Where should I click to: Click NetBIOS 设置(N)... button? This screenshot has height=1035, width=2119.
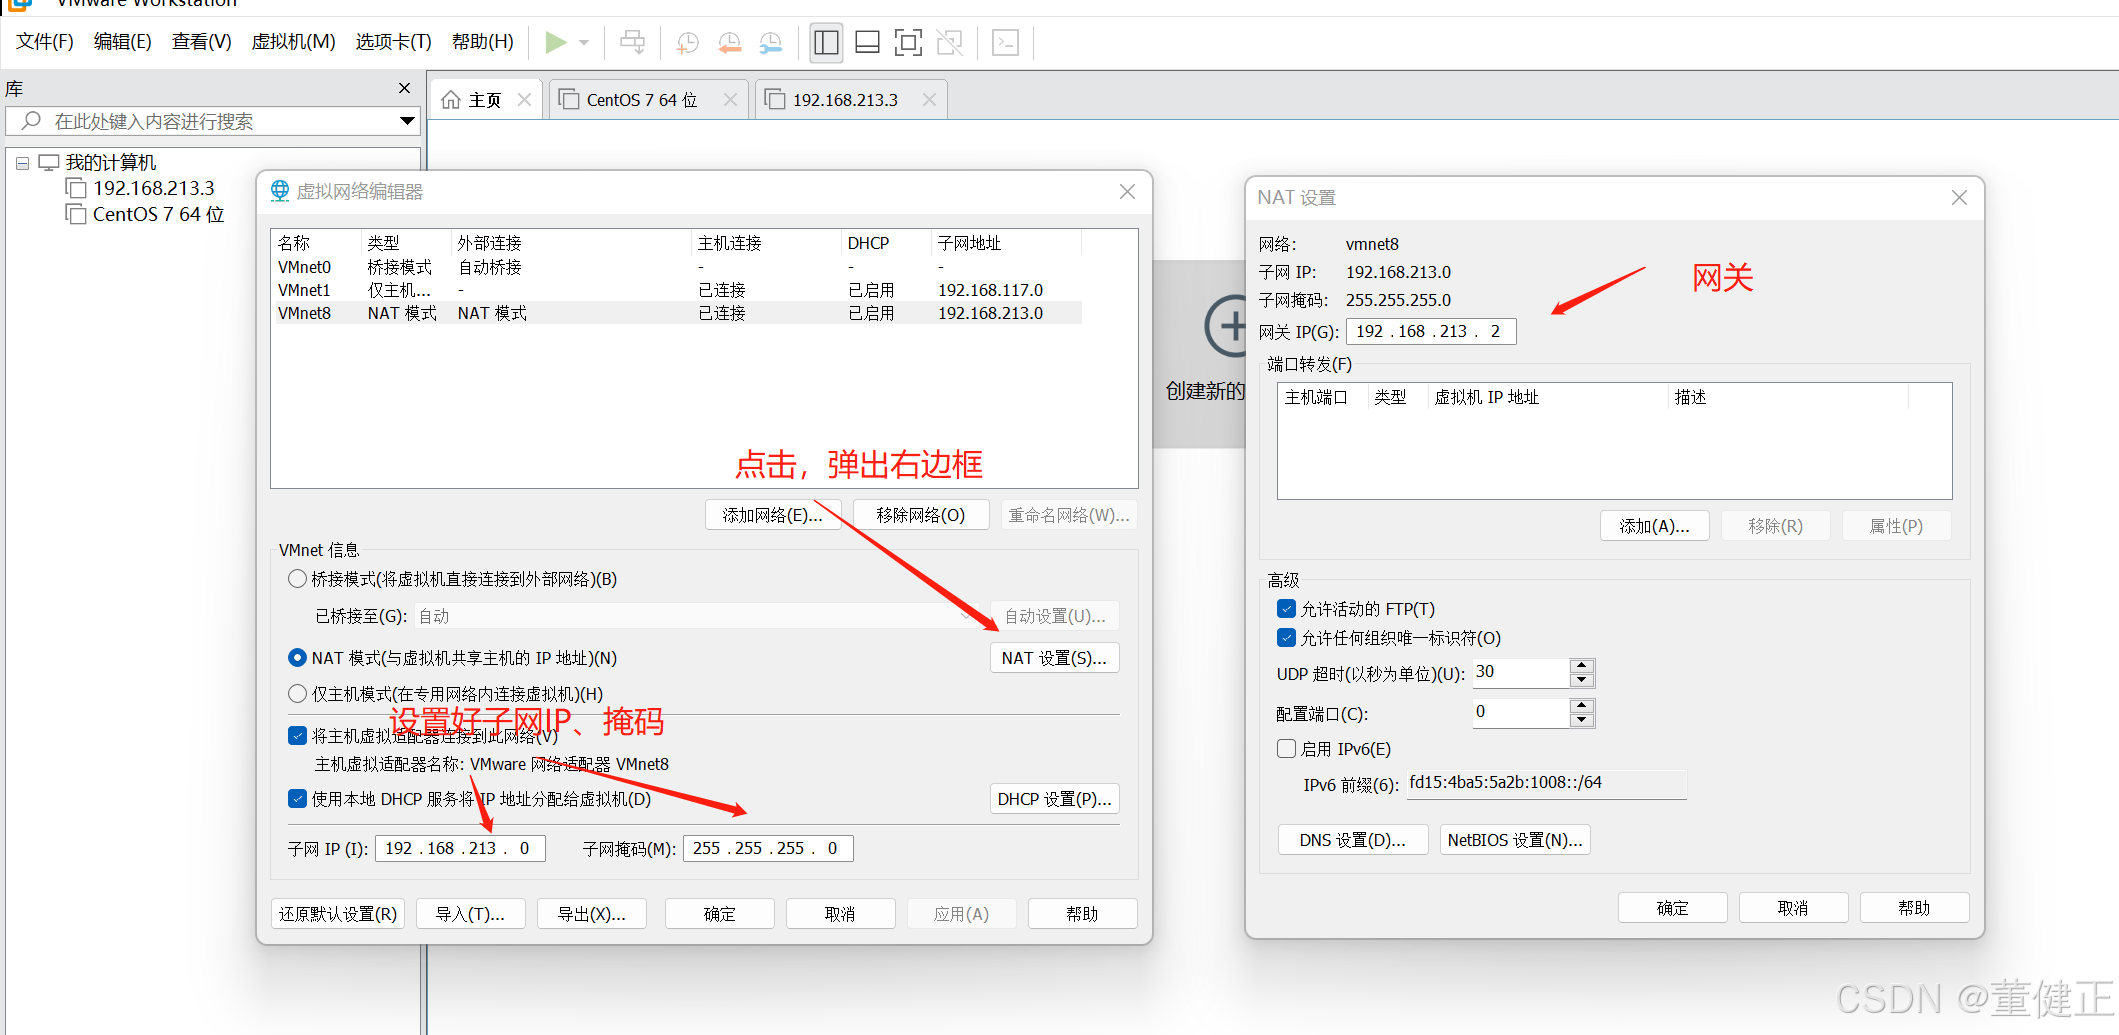(x=1515, y=840)
